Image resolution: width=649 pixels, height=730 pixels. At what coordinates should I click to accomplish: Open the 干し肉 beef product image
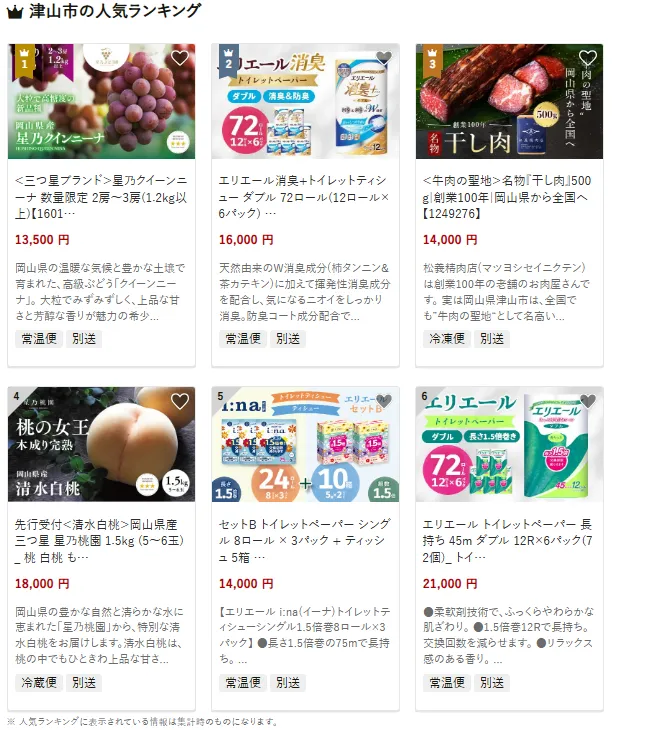(x=509, y=101)
